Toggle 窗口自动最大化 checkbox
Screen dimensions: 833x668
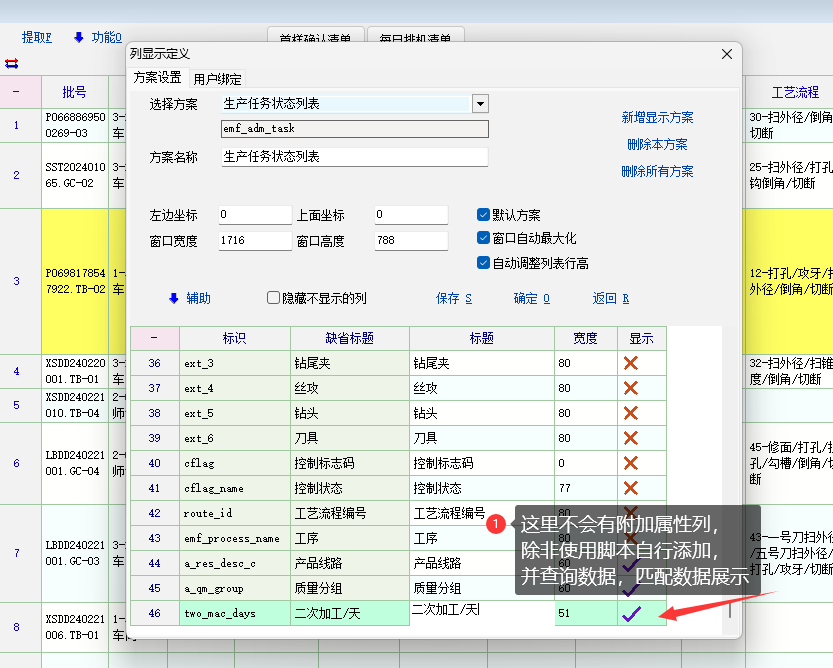[x=484, y=239]
